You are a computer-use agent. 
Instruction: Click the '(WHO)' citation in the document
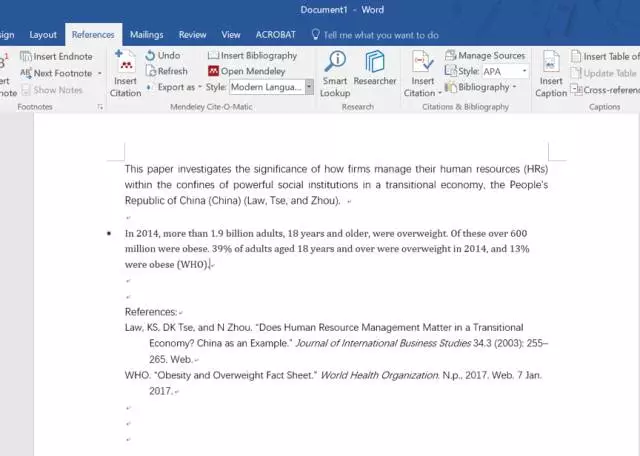[193, 265]
